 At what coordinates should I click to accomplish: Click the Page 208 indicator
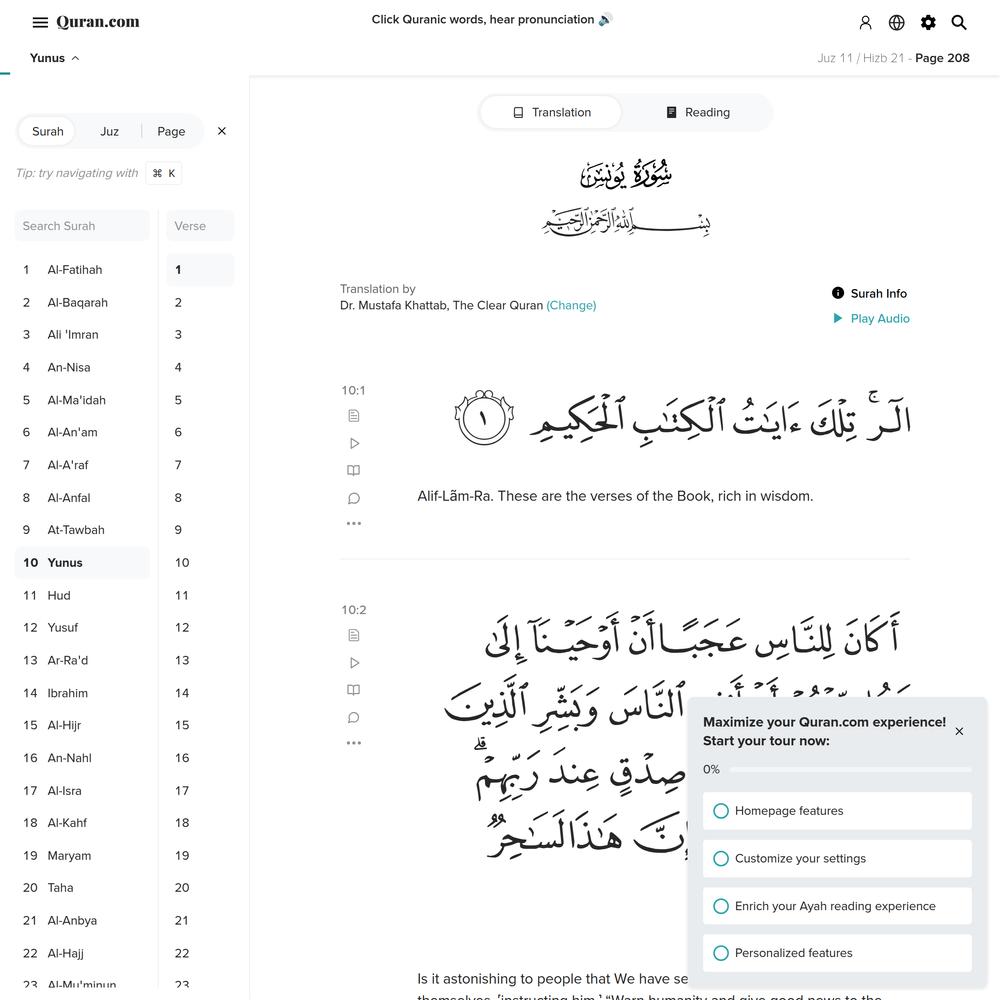[942, 58]
